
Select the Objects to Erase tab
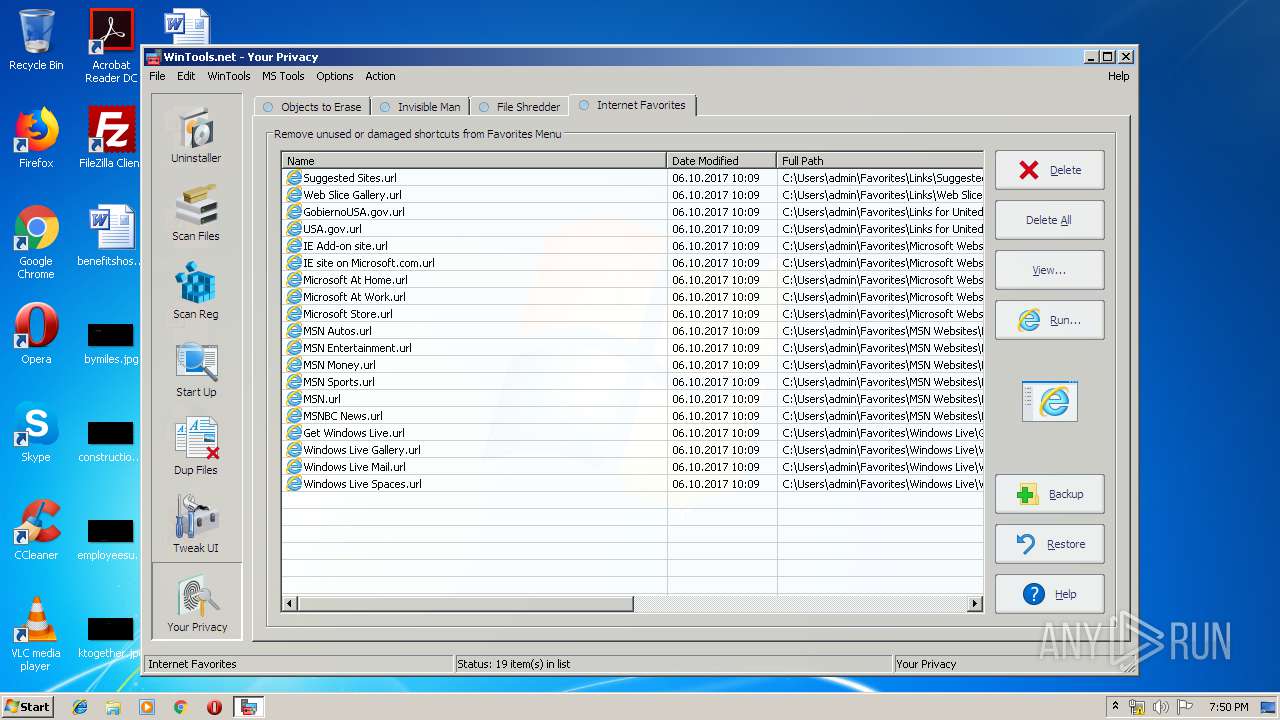312,107
